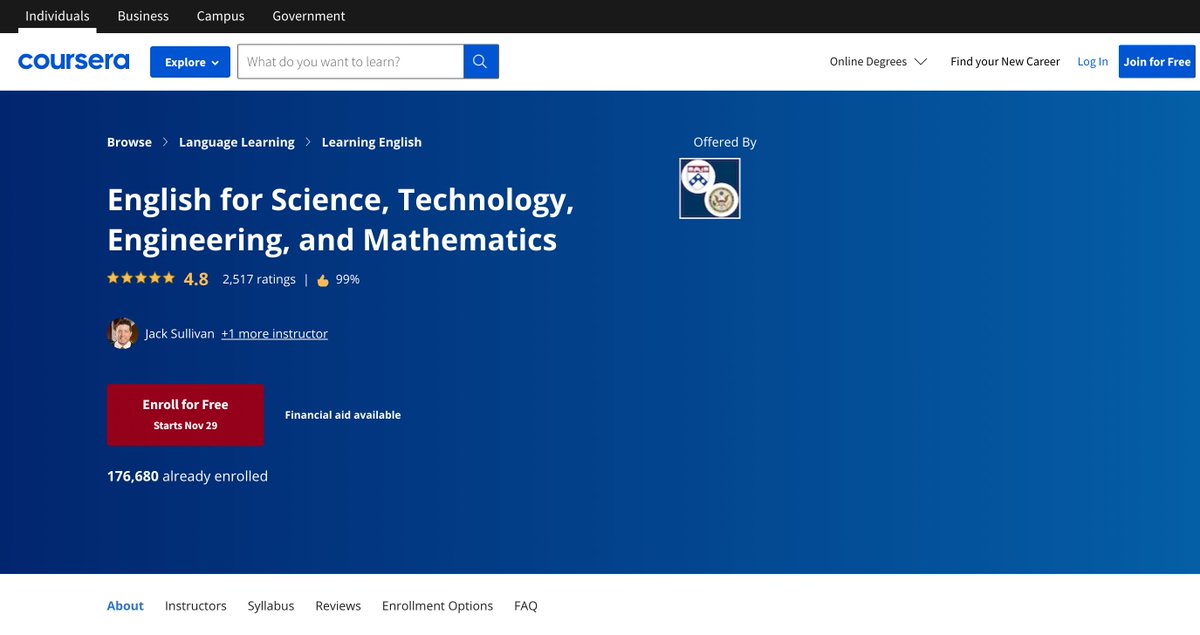The height and width of the screenshot is (635, 1200).
Task: Click the What do you want to learn field
Action: click(x=350, y=62)
